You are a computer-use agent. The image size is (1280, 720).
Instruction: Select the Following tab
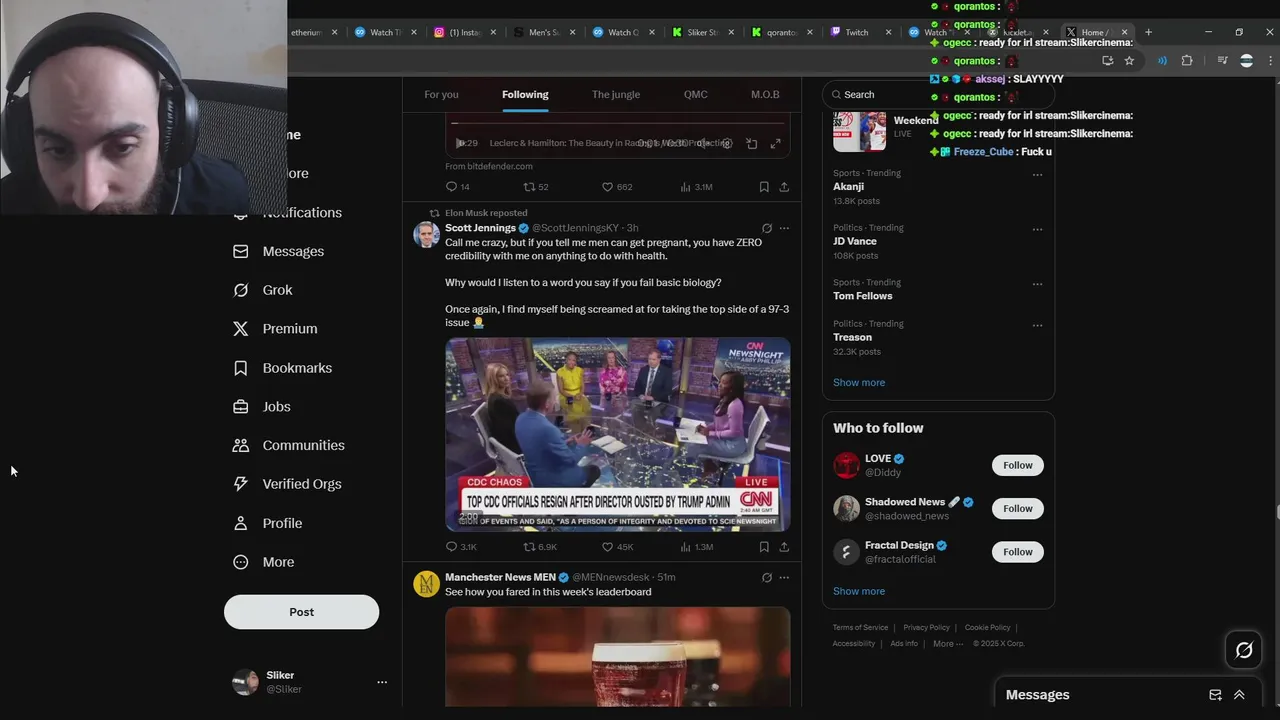point(525,94)
